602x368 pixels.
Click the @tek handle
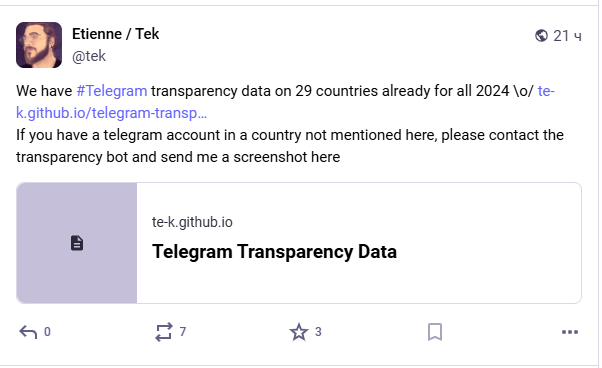[x=89, y=56]
